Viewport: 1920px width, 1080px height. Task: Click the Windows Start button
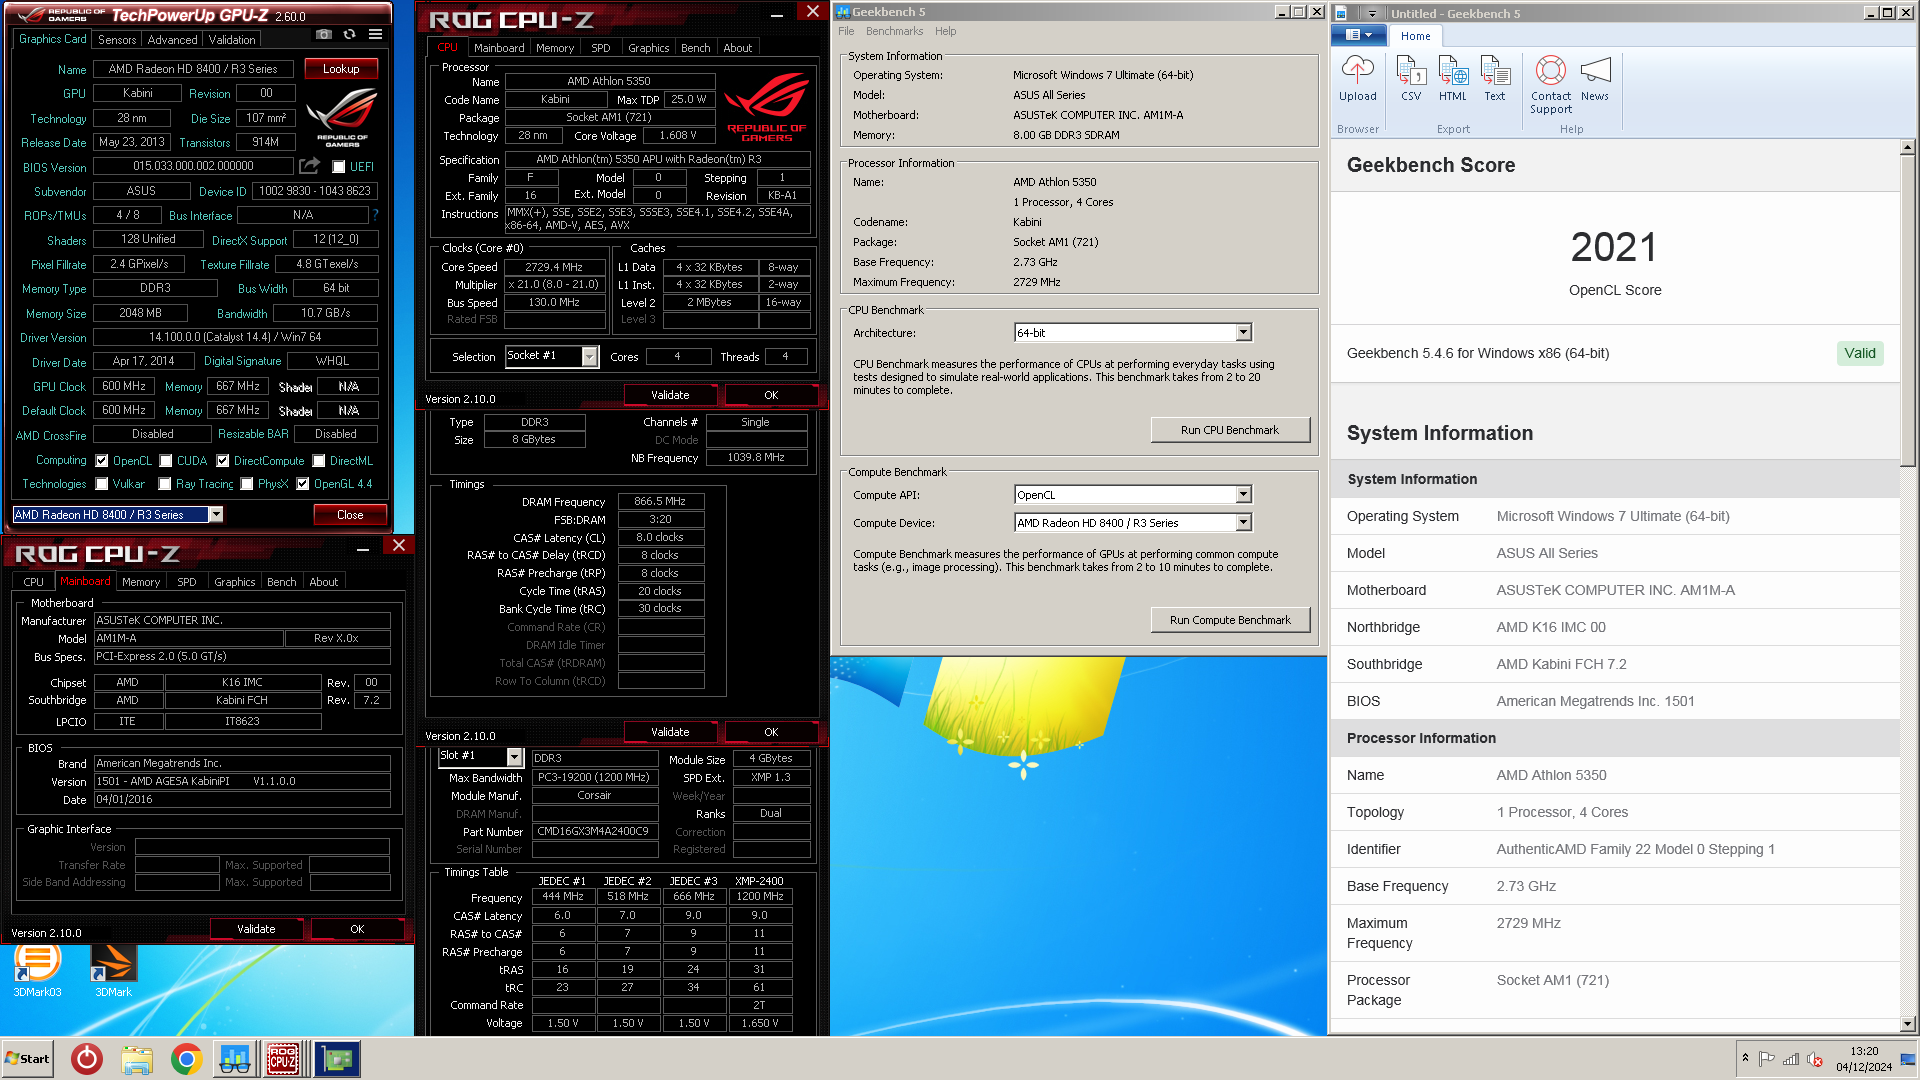(x=28, y=1059)
